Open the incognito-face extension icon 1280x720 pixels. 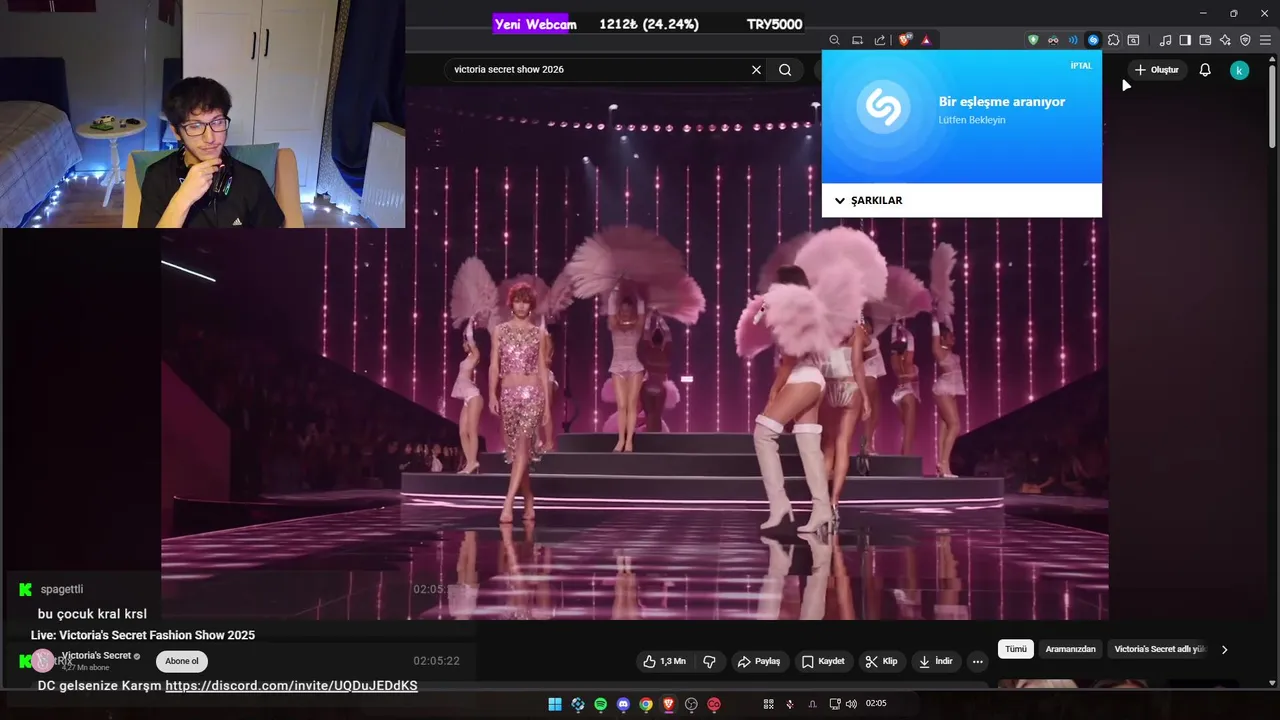click(1053, 40)
